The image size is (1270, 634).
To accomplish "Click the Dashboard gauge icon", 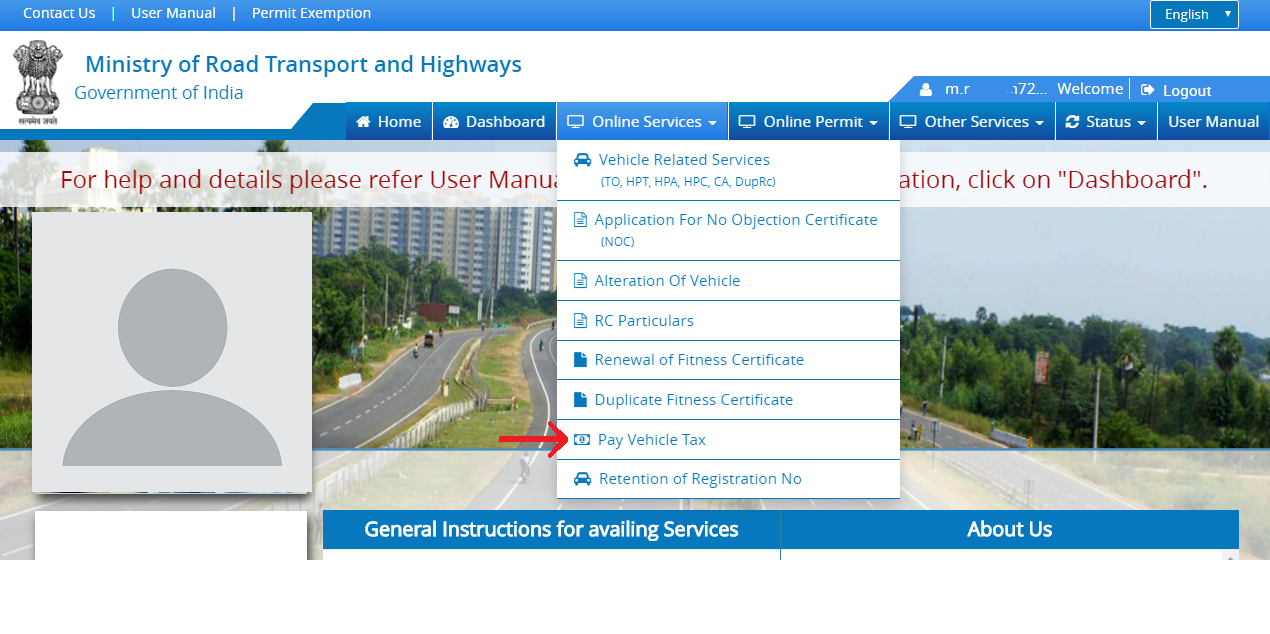I will click(450, 122).
